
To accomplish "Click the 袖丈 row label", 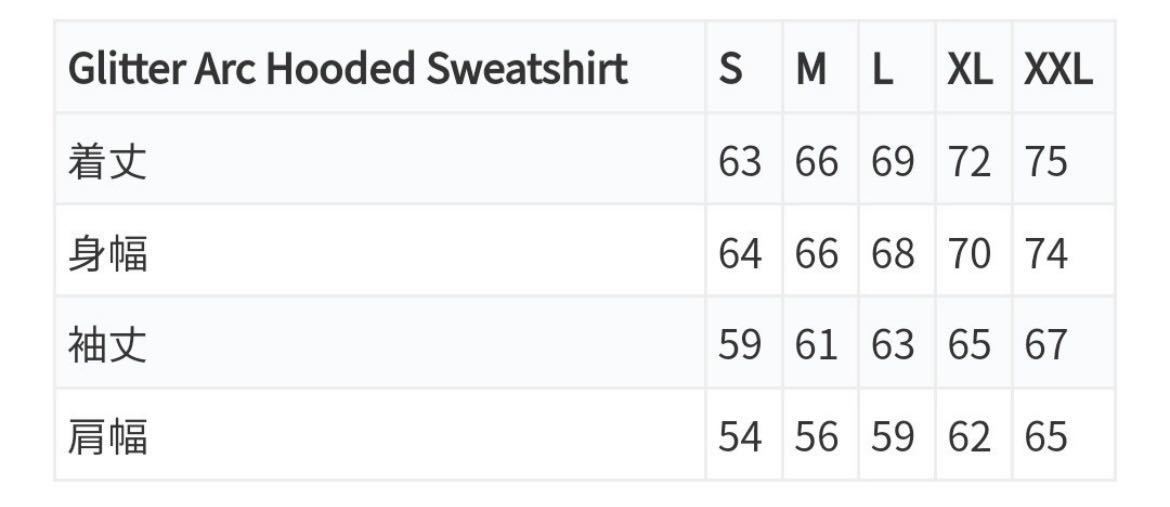I will coord(107,345).
